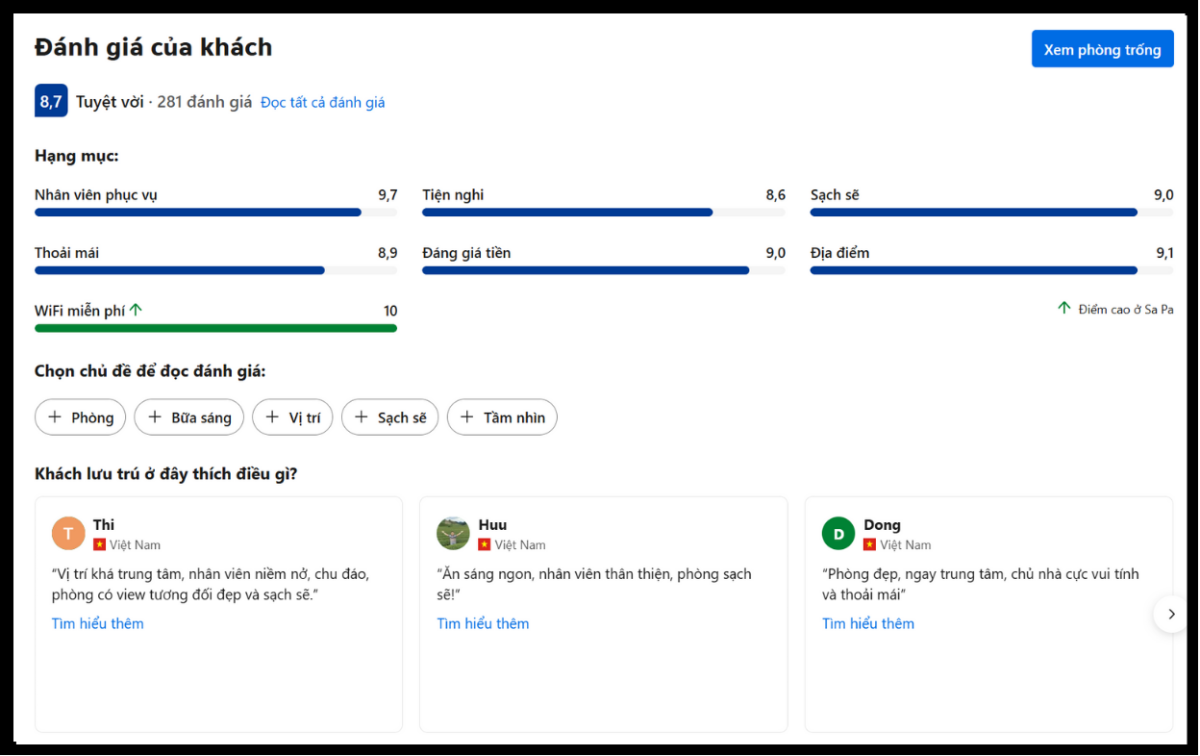Toggle the Phòng topic filter
The height and width of the screenshot is (756, 1200).
[80, 417]
